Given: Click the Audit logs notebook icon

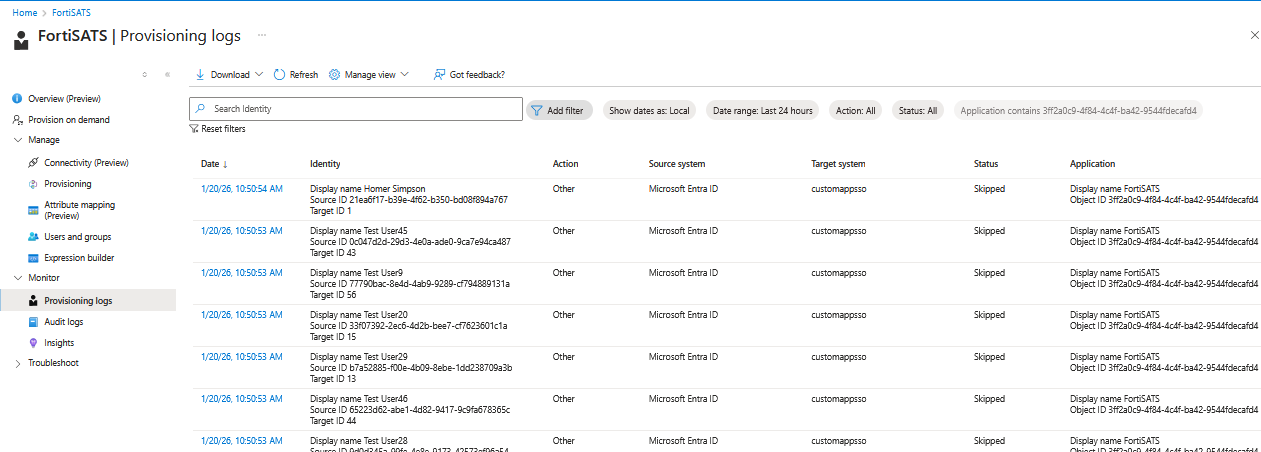Looking at the screenshot, I should tap(33, 322).
